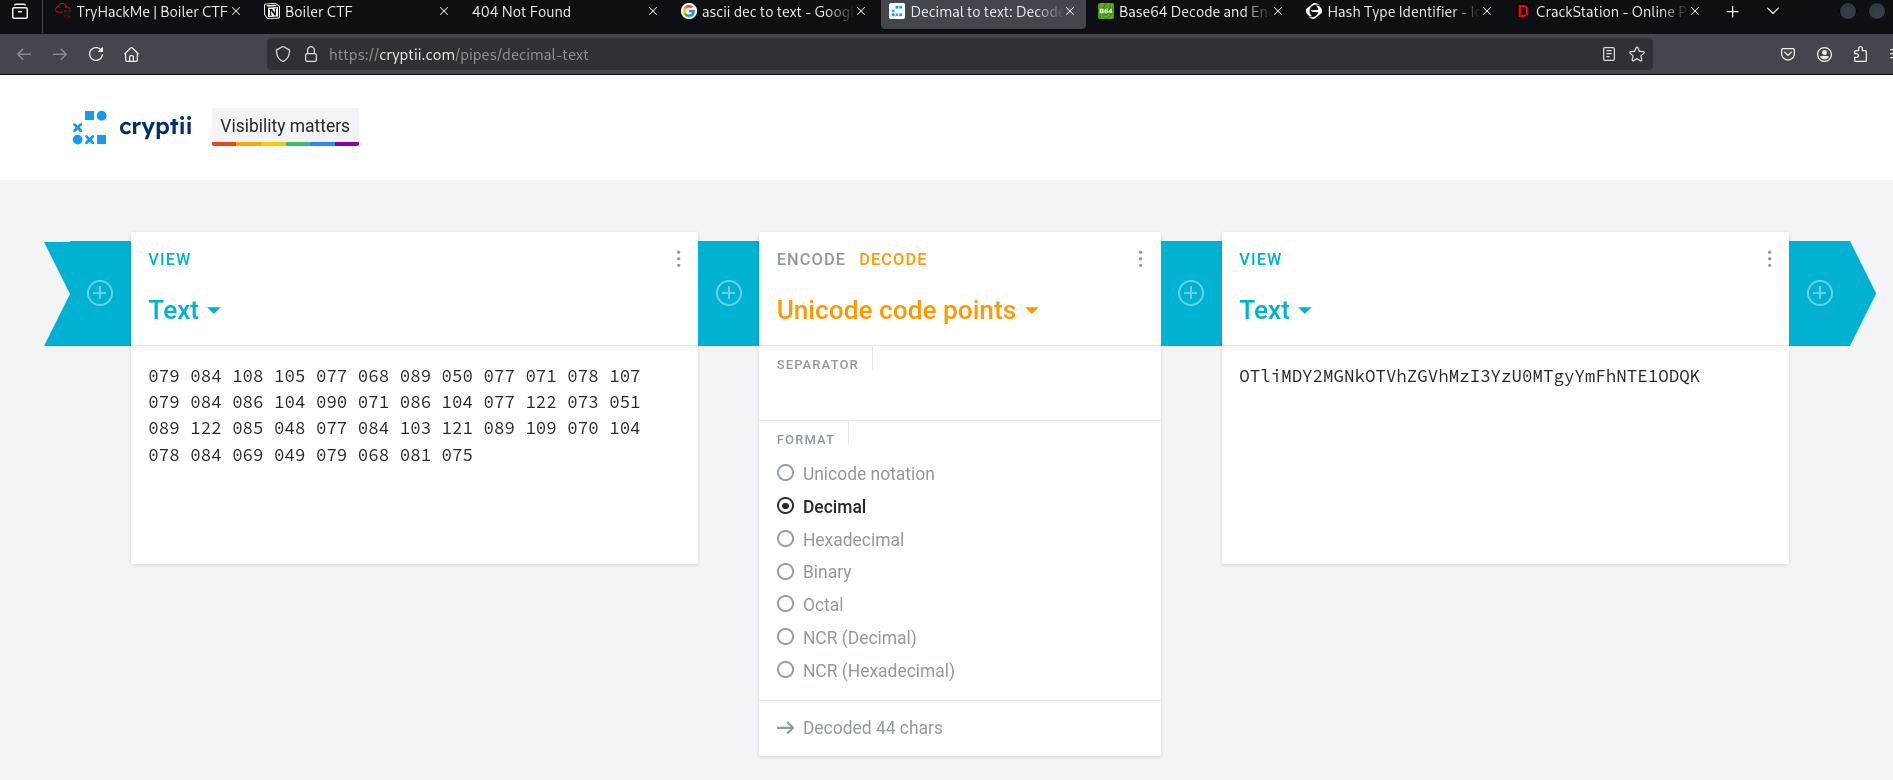Viewport: 1893px width, 780px height.
Task: Open three-dot menu of Unicode code points brick
Action: click(x=1140, y=259)
